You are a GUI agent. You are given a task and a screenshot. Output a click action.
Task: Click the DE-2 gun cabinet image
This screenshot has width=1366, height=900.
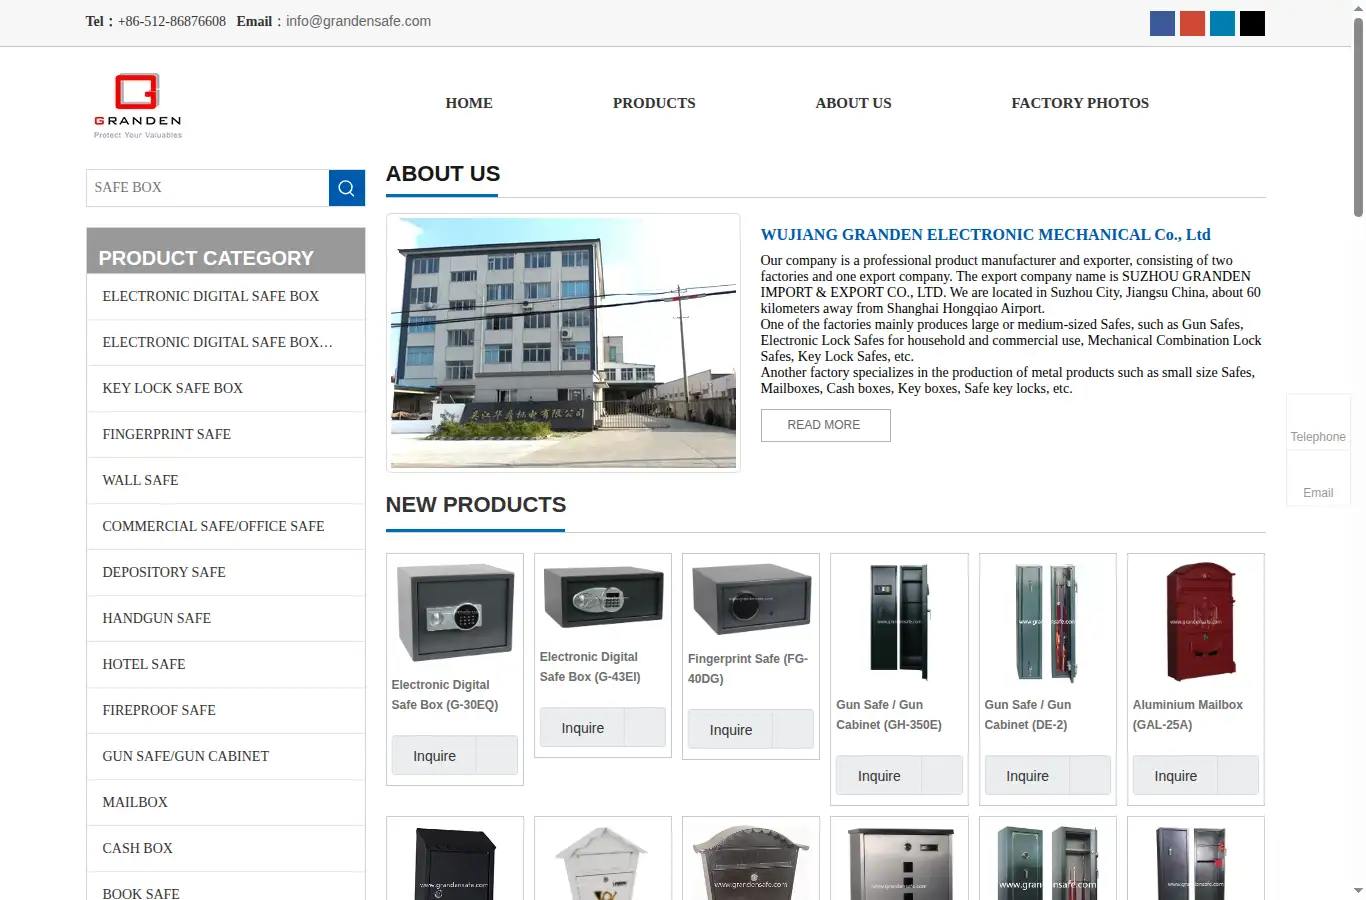(x=1047, y=622)
